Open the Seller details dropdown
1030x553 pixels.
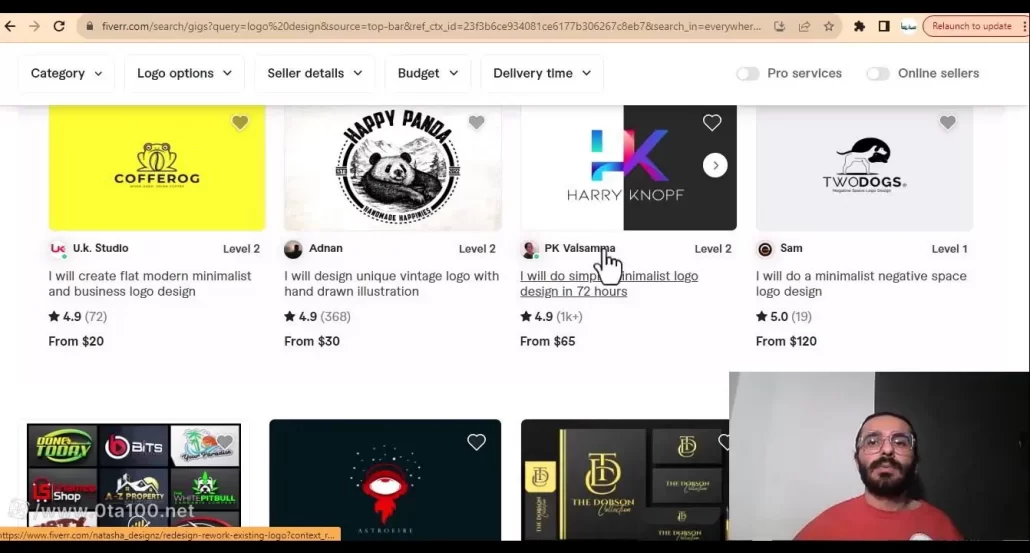coord(315,73)
